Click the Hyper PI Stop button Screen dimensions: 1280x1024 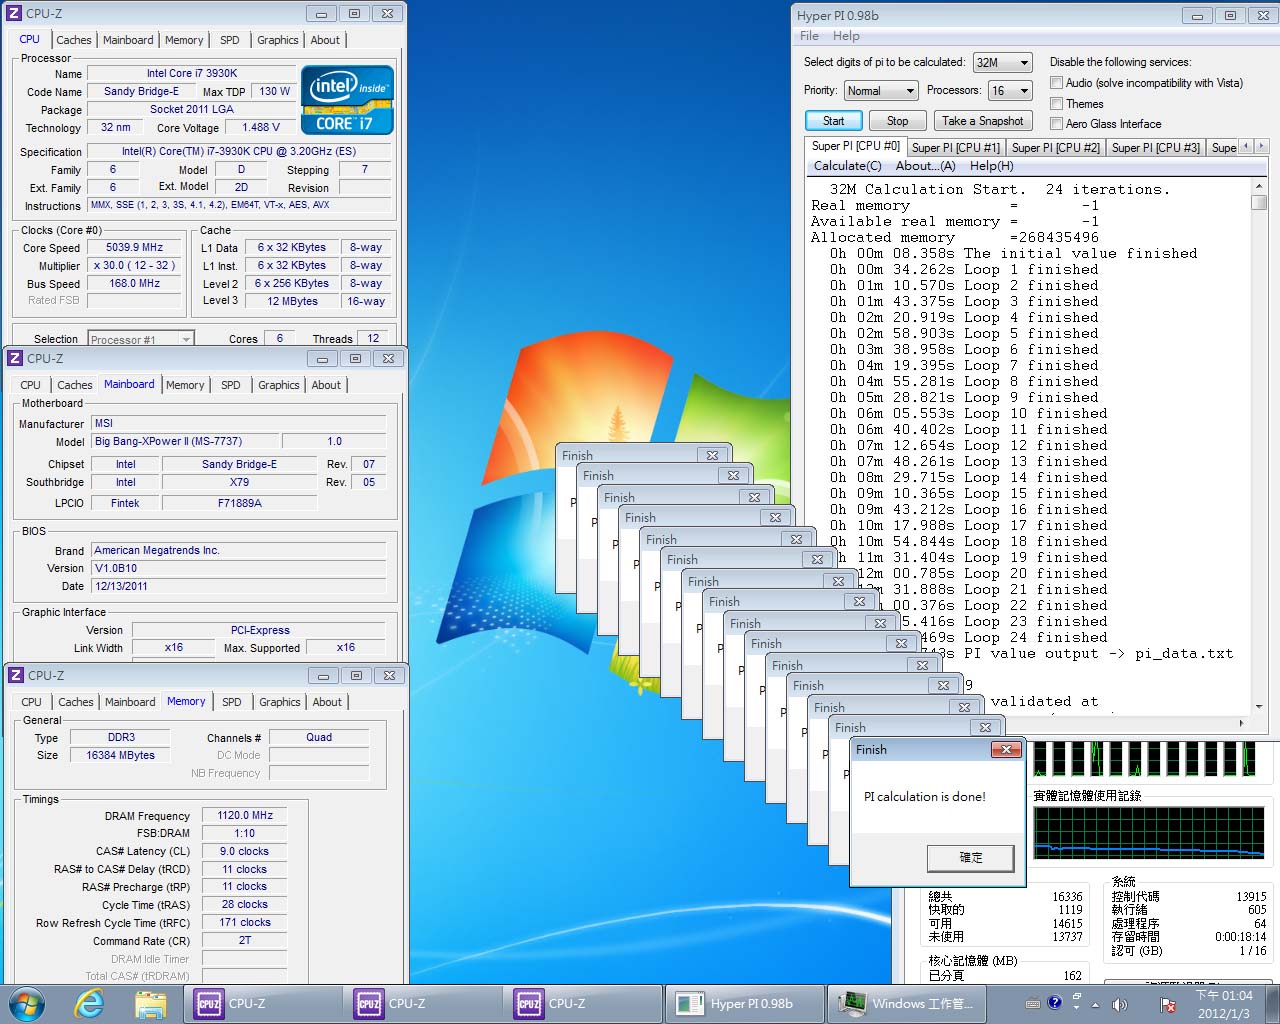click(898, 120)
